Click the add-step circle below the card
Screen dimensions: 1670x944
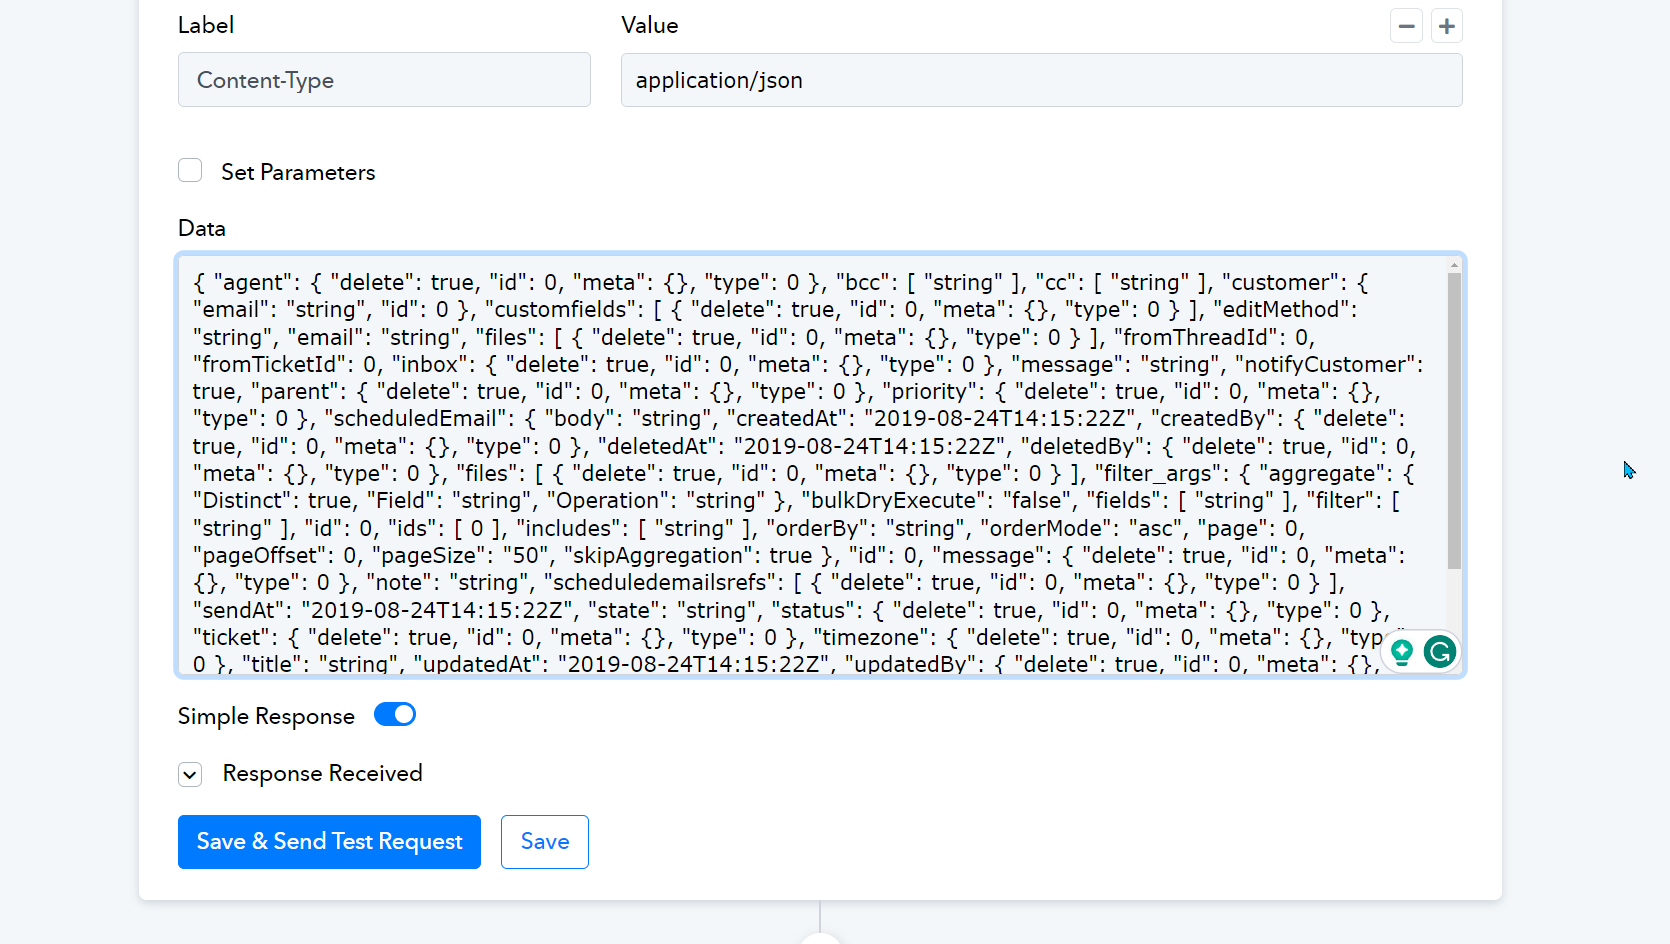[820, 939]
